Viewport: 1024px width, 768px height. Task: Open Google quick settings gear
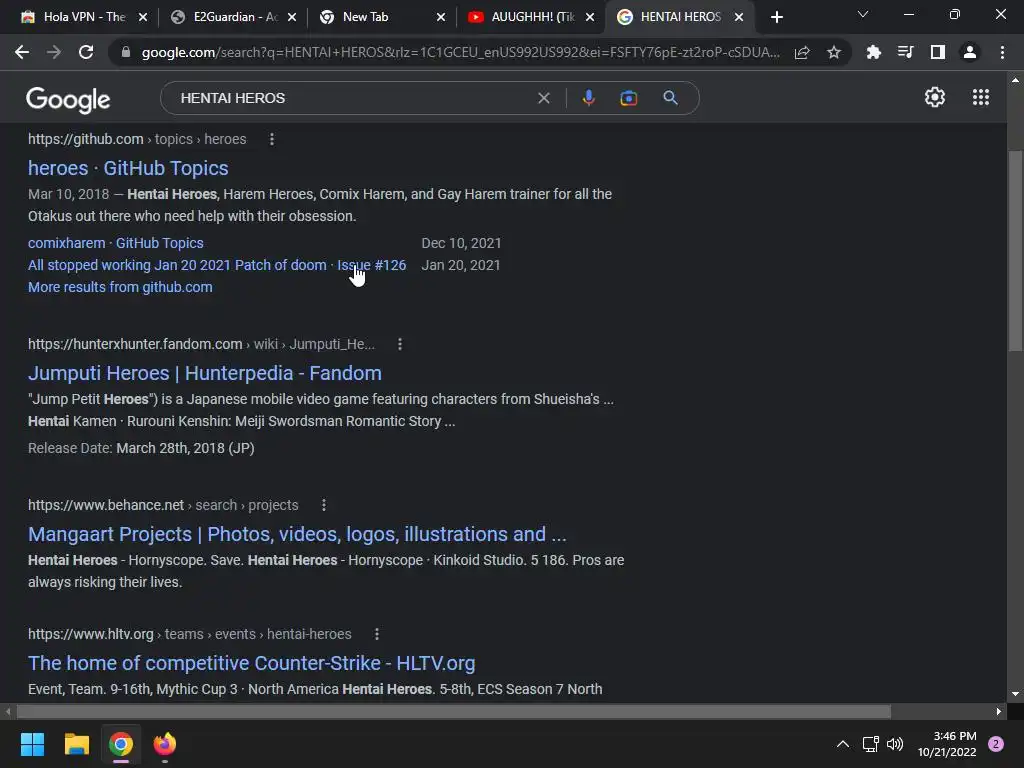[935, 97]
